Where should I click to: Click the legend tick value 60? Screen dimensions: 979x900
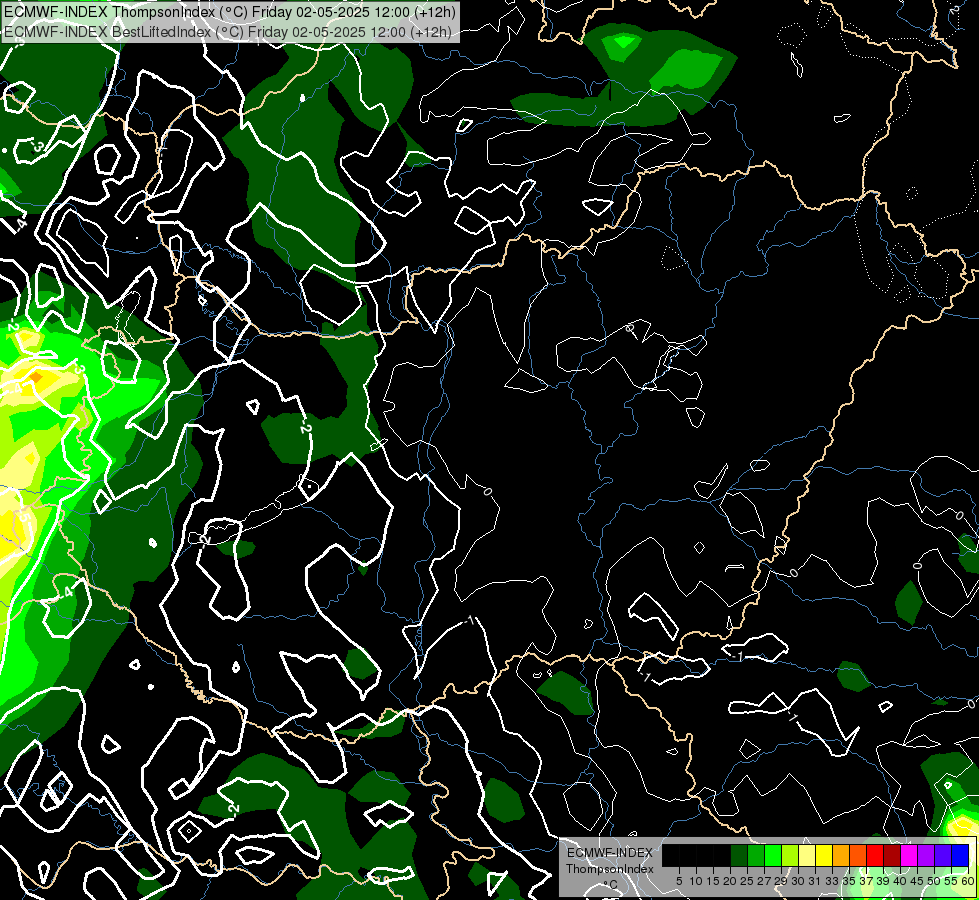click(968, 881)
